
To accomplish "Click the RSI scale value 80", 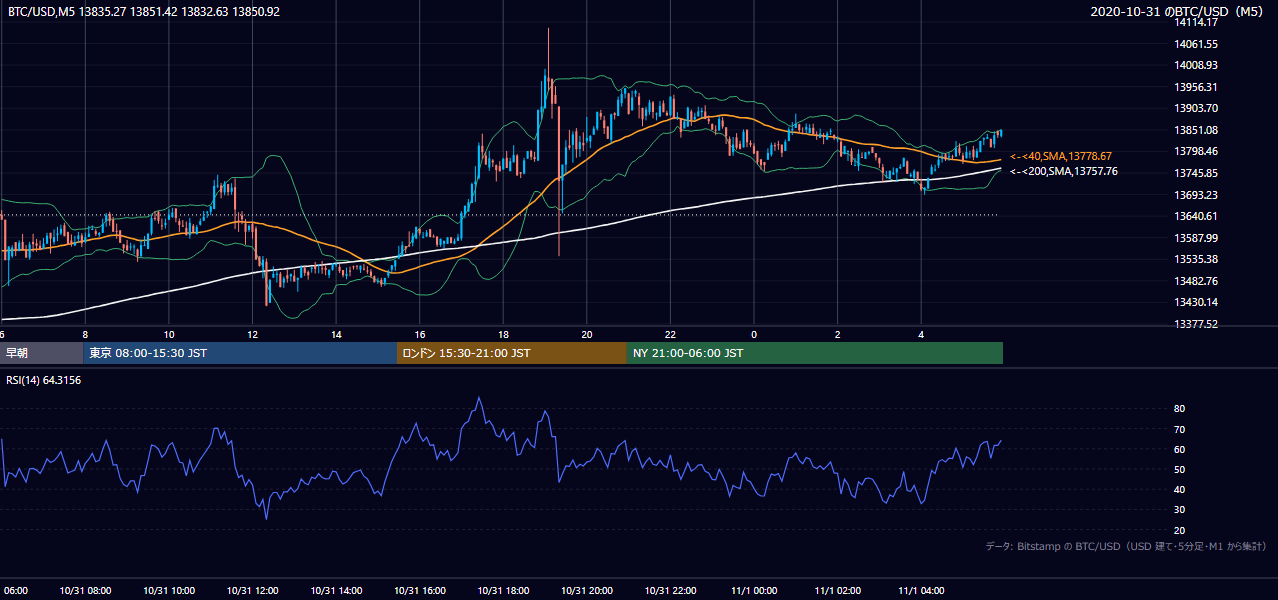I will pyautogui.click(x=1179, y=409).
